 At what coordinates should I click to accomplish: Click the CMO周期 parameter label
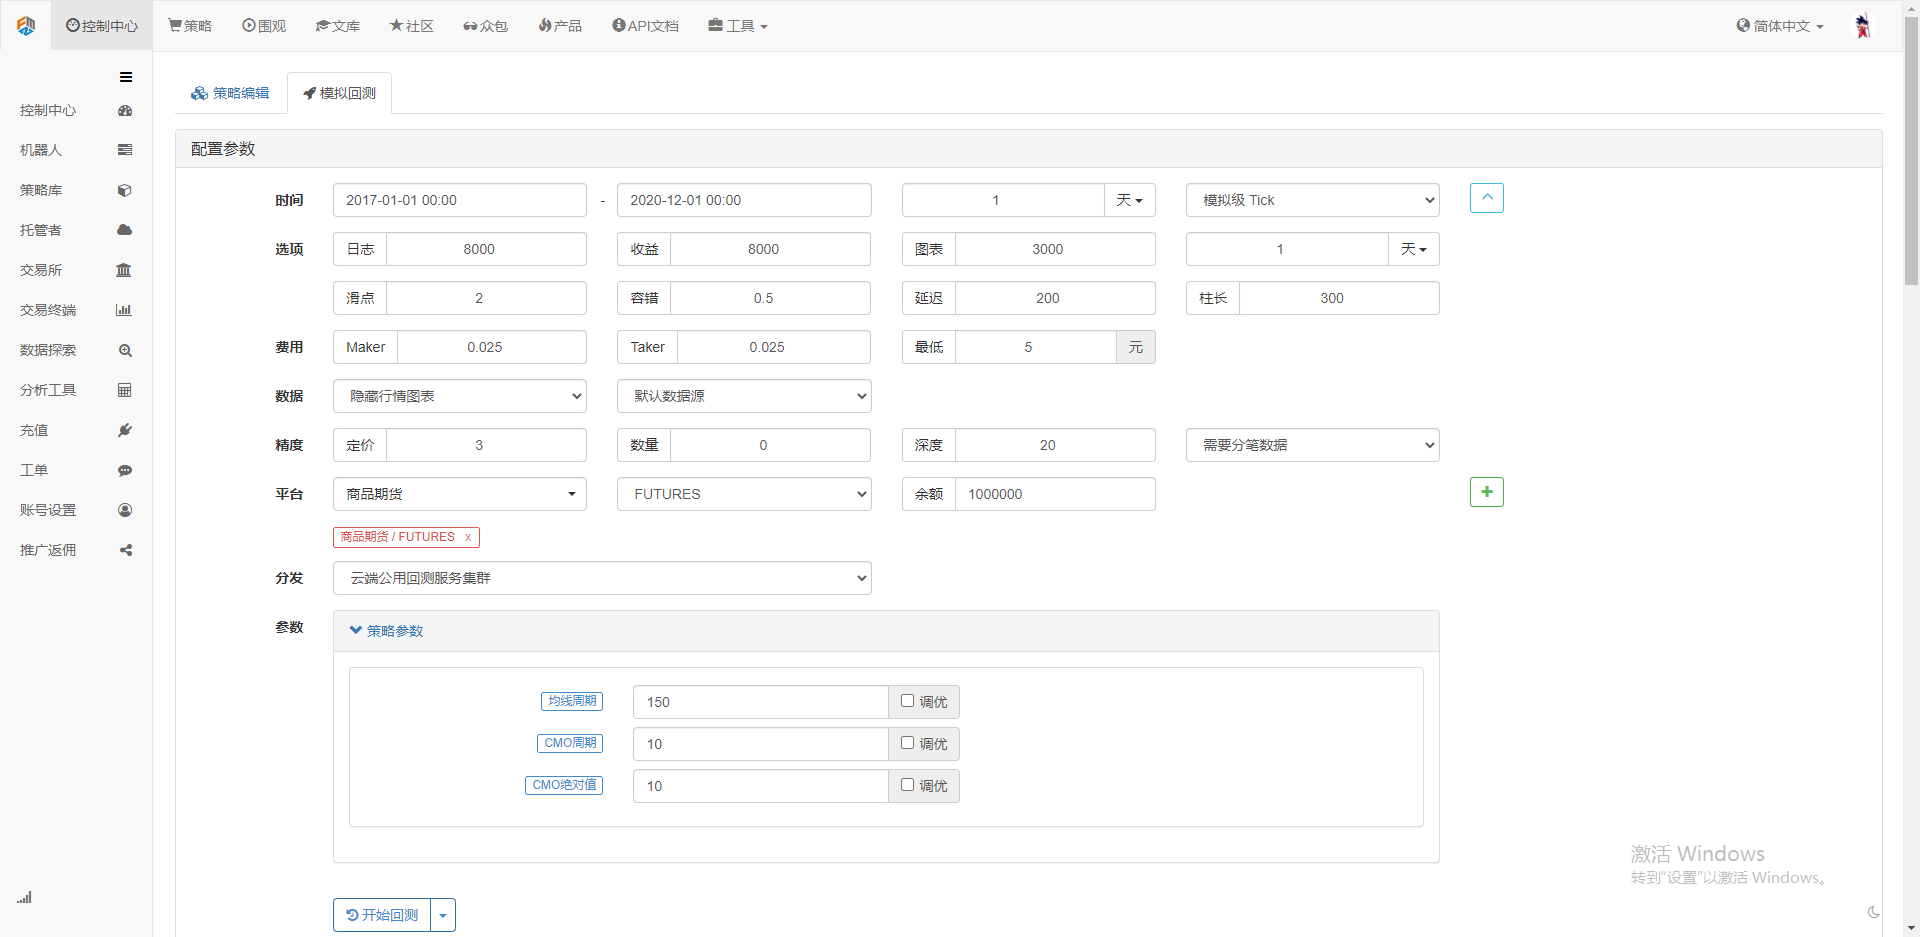(570, 743)
